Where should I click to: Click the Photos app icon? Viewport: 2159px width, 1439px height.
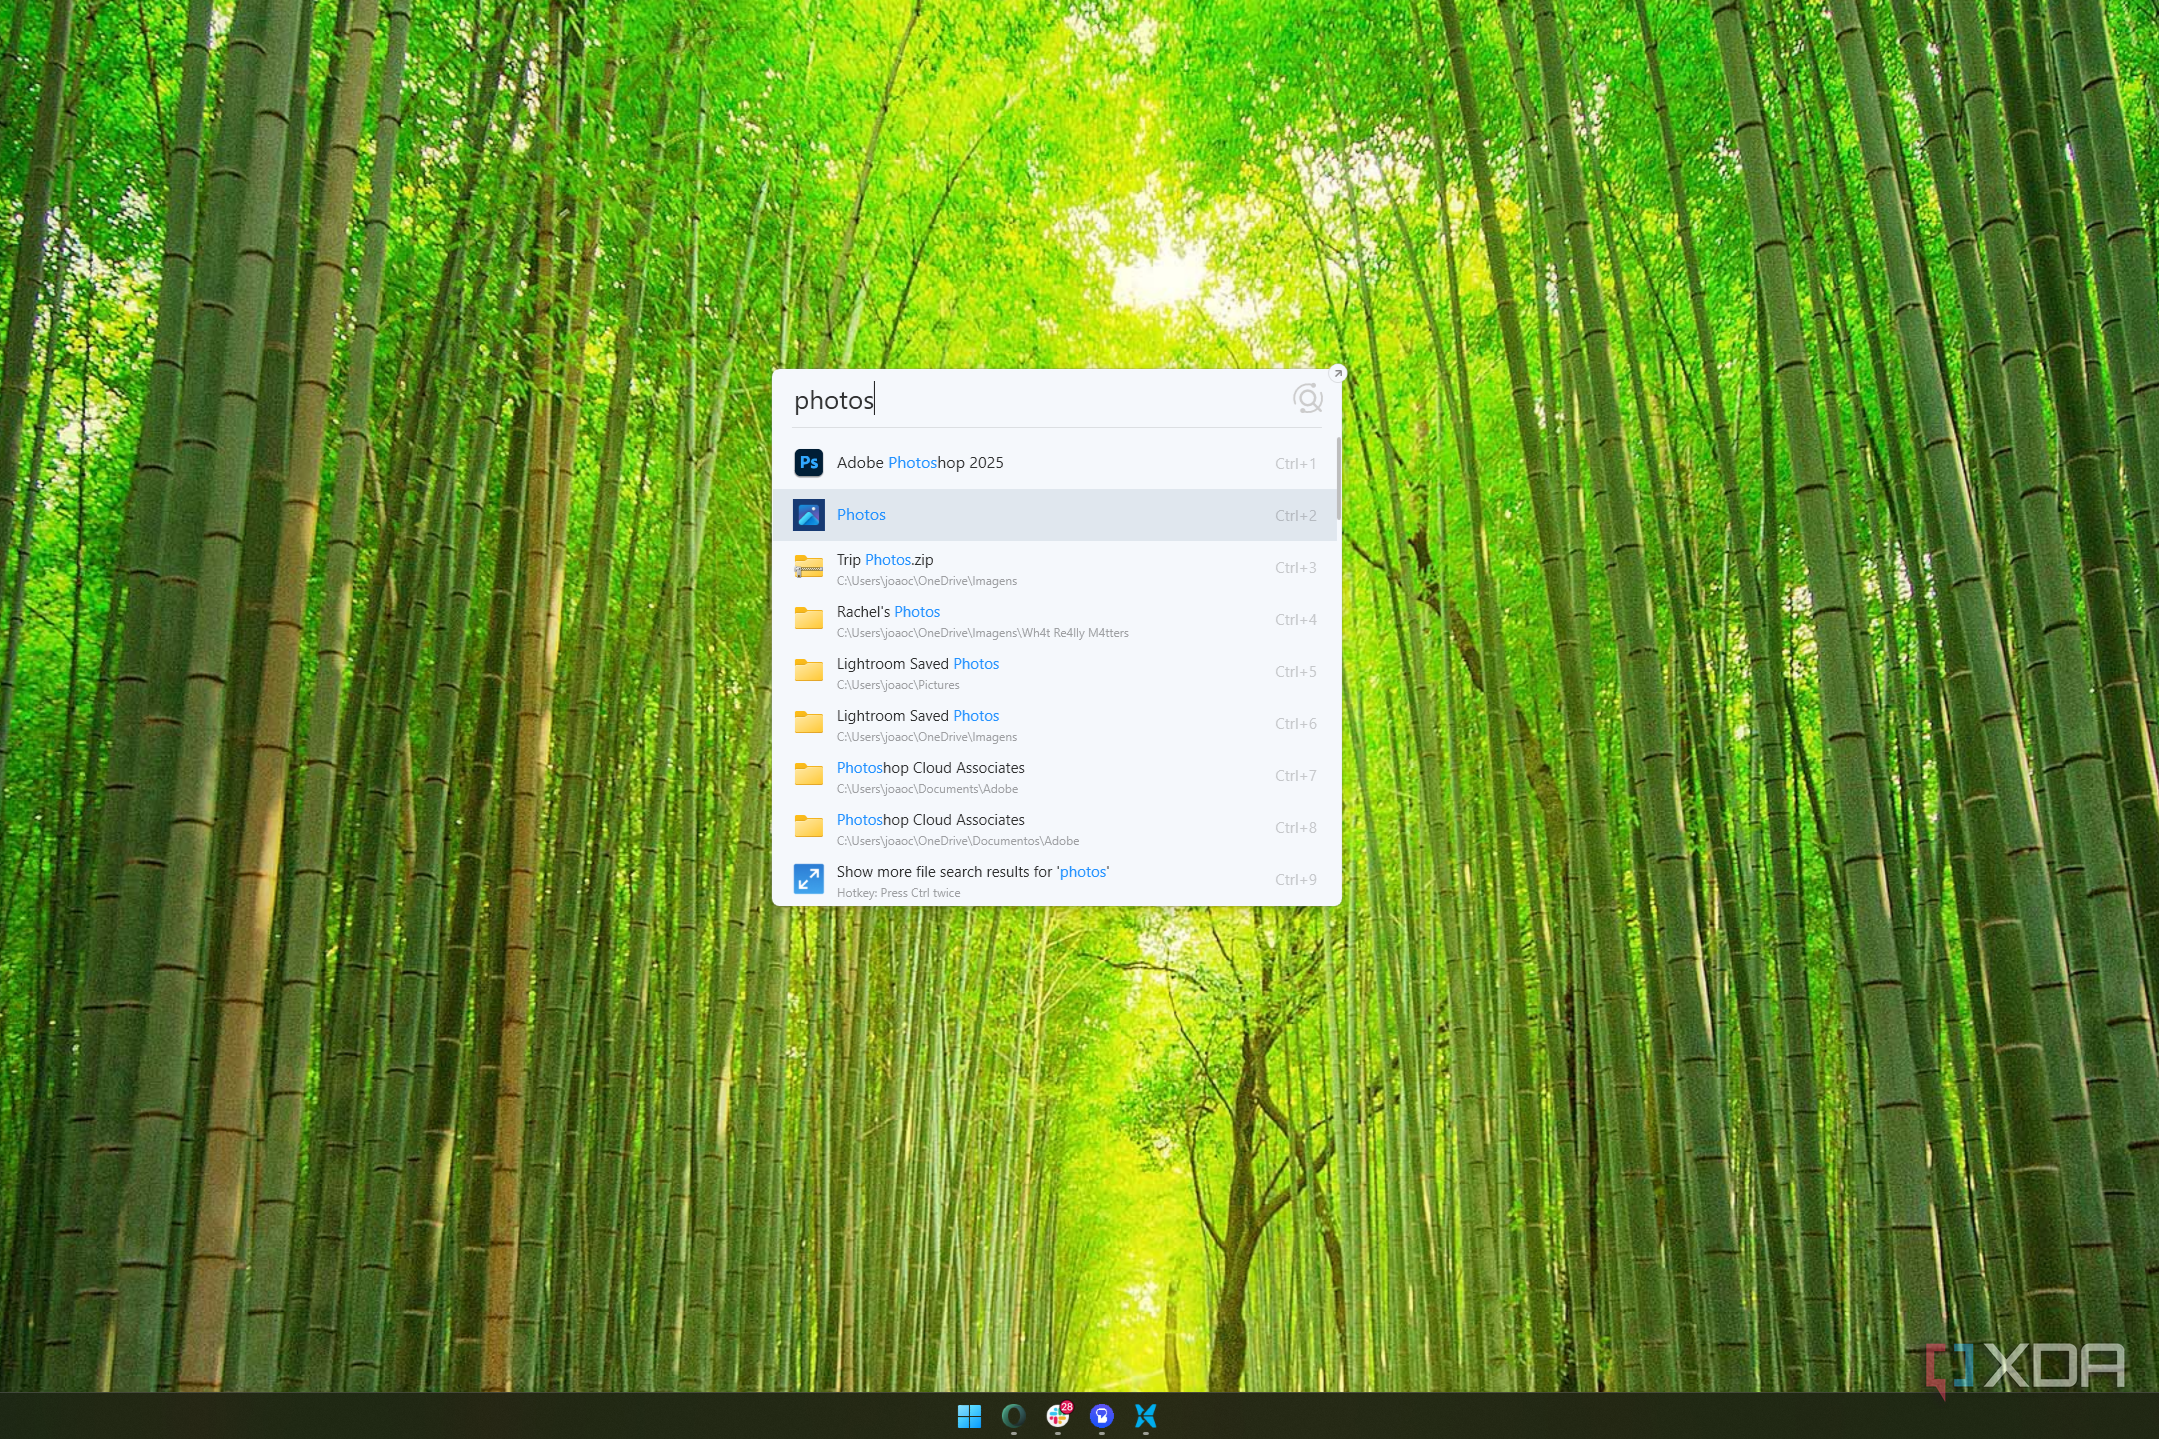pos(808,515)
